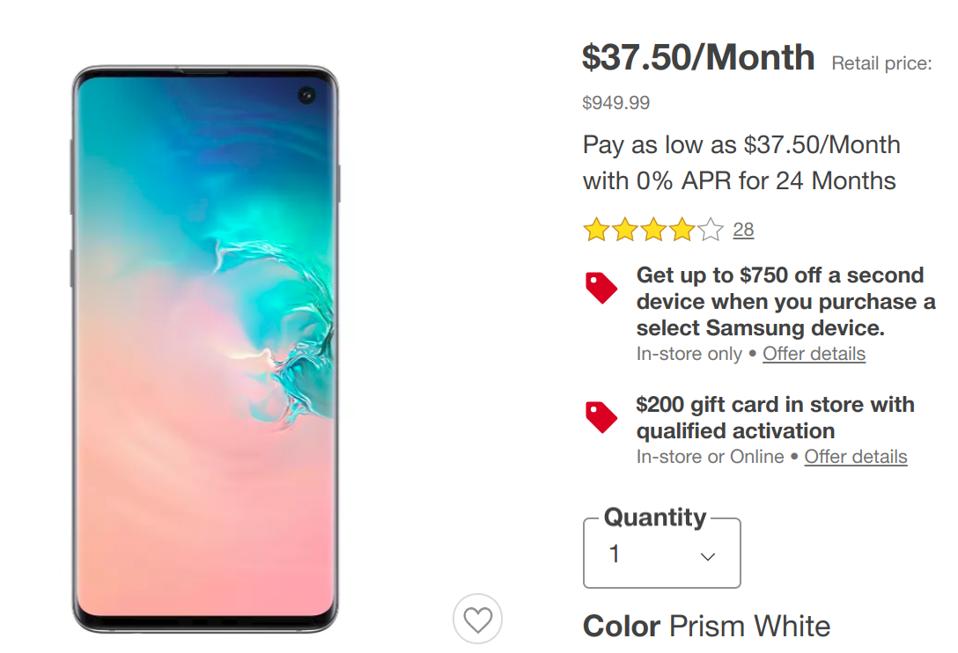
Task: Click the heart wishlist icon
Action: 477,619
